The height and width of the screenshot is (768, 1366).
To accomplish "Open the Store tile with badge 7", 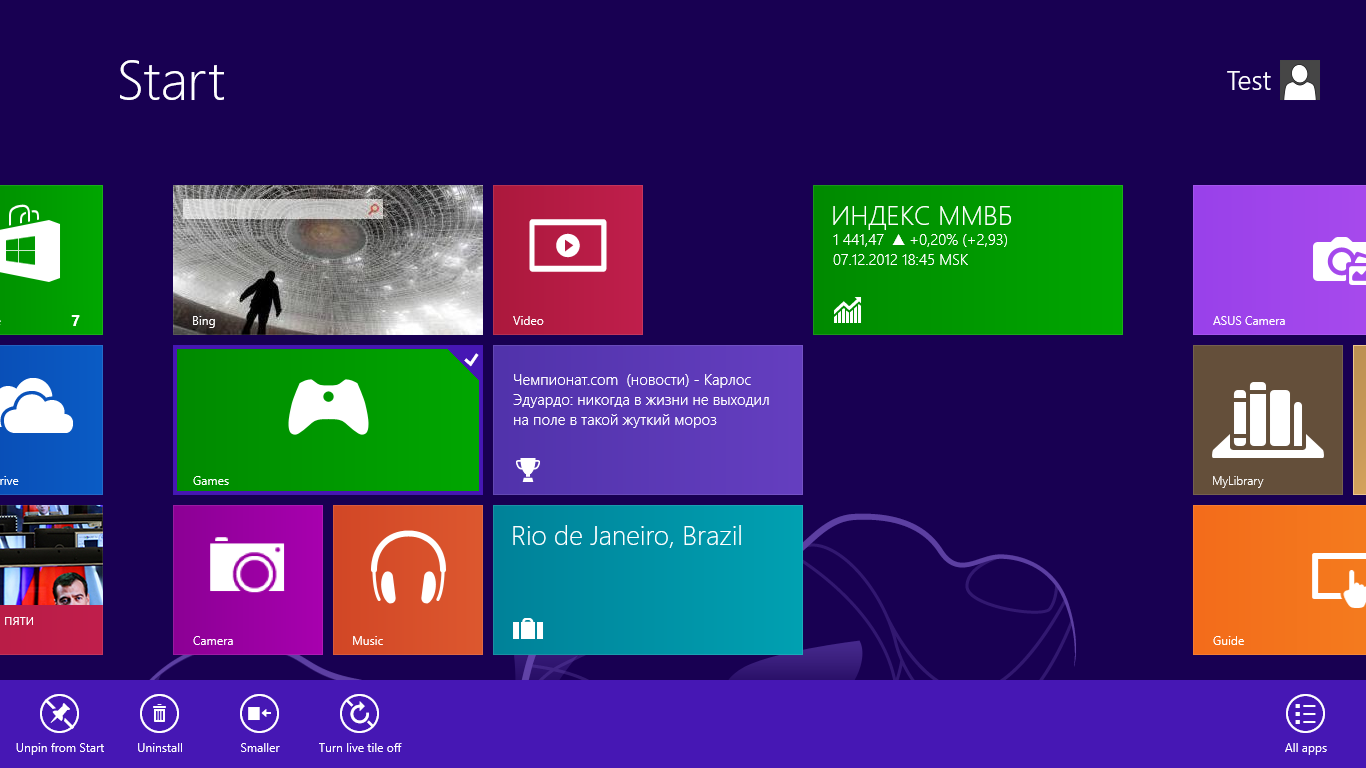I will 51,260.
